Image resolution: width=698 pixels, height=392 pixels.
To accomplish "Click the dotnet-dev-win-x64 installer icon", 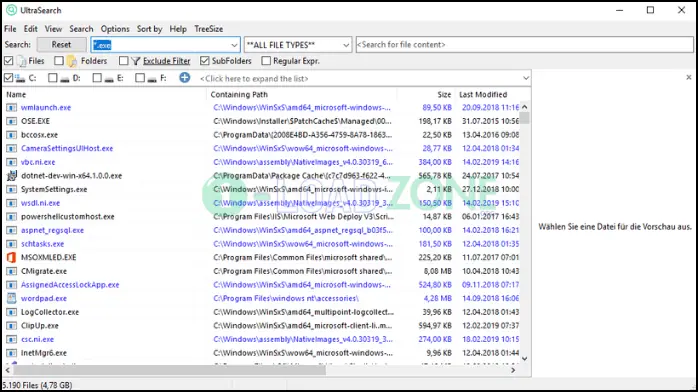I will [12, 176].
